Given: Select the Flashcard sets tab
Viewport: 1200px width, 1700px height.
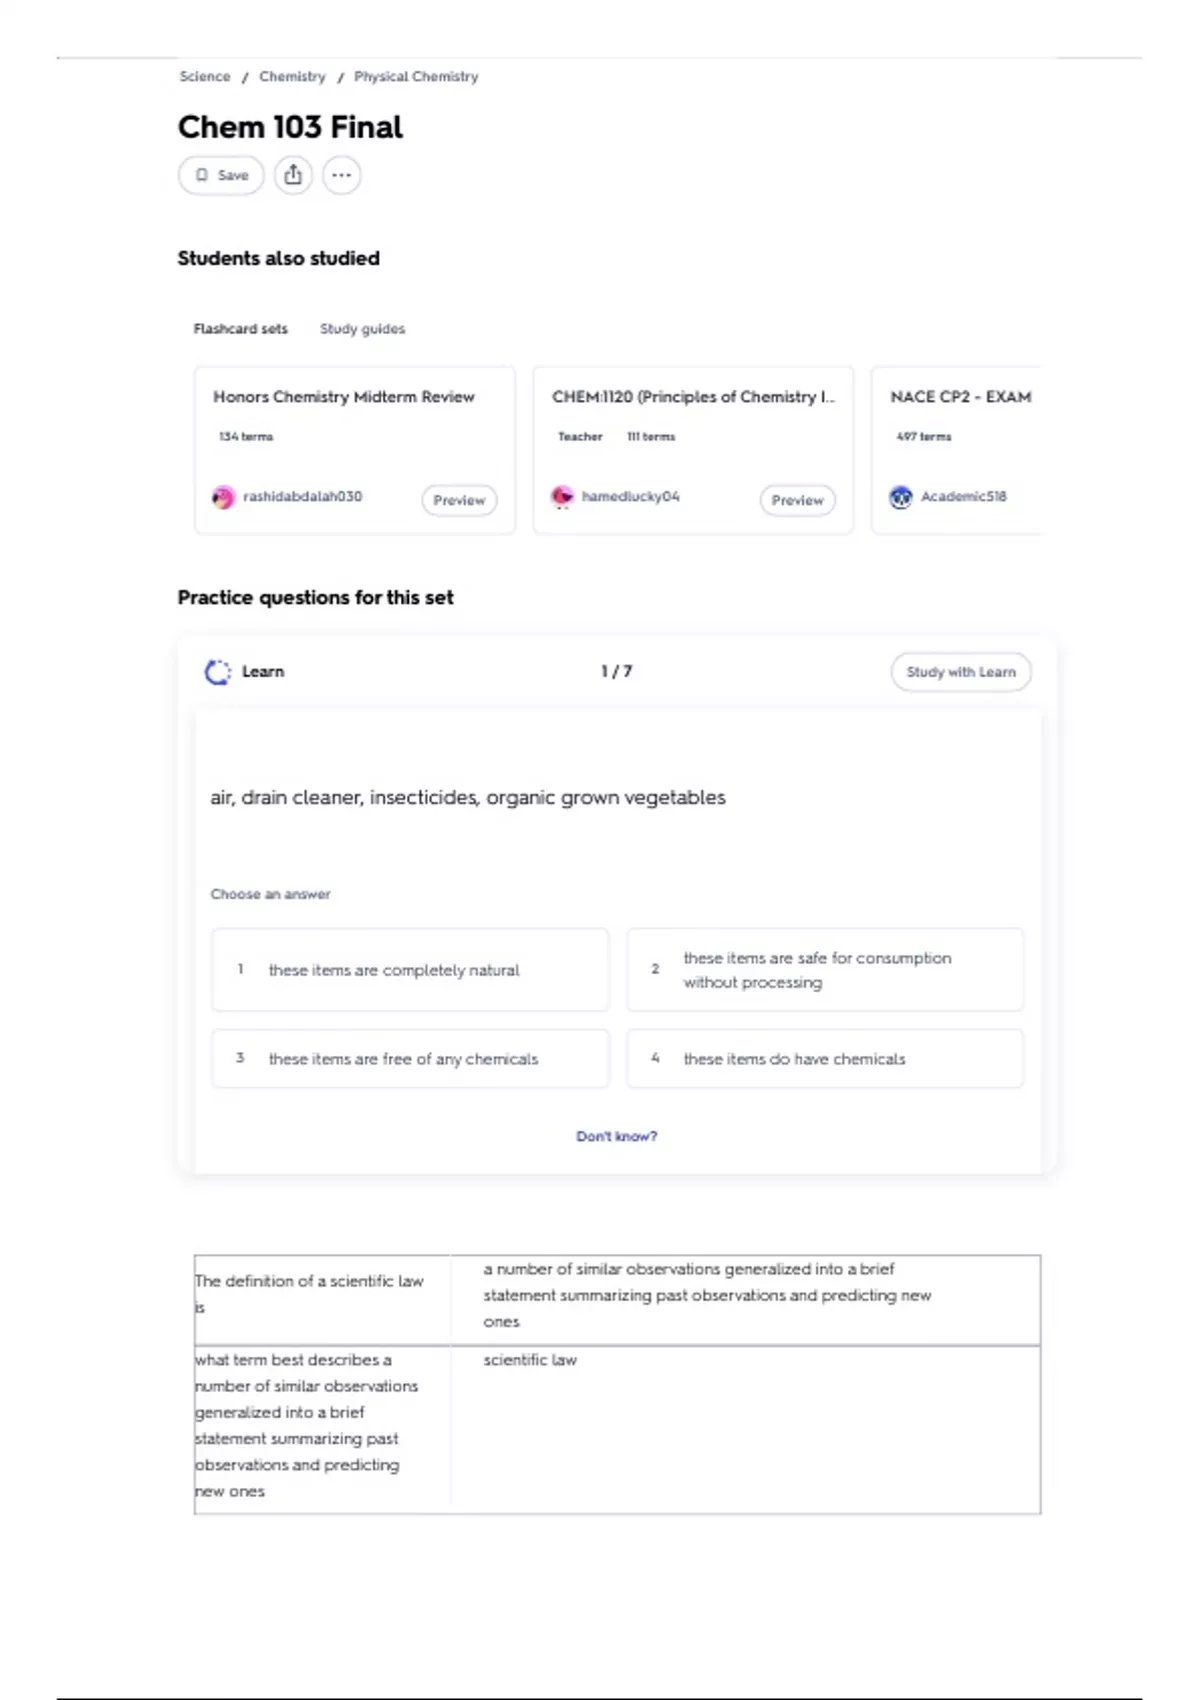Looking at the screenshot, I should (241, 329).
